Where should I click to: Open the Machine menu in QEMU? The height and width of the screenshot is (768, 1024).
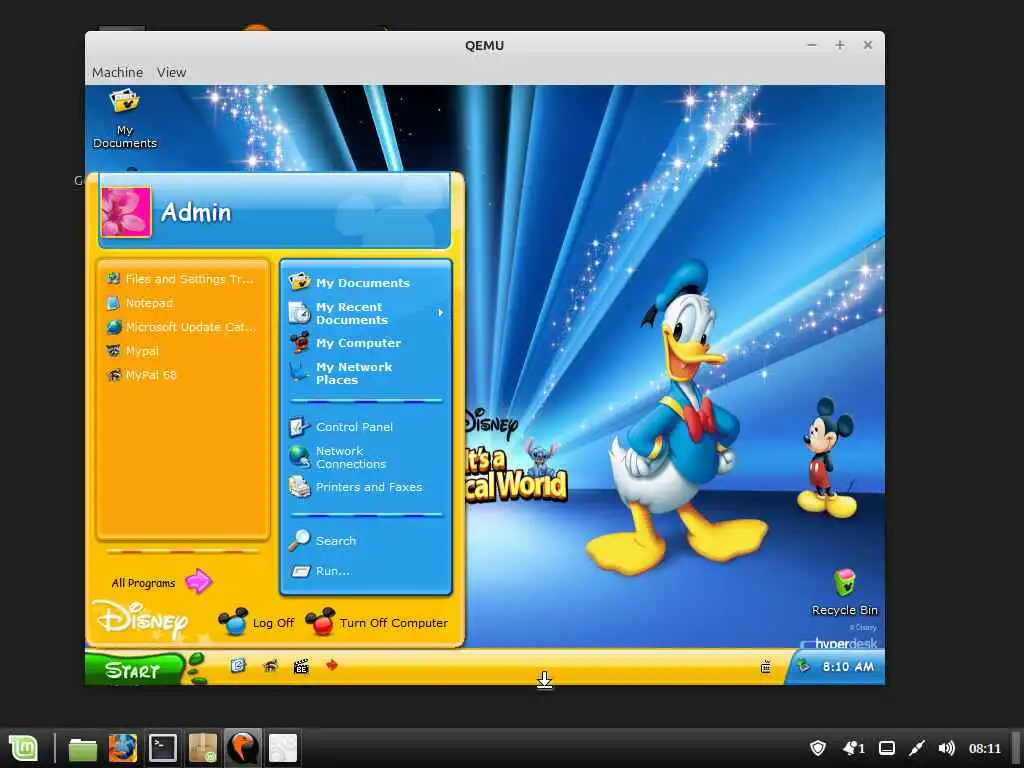coord(118,72)
